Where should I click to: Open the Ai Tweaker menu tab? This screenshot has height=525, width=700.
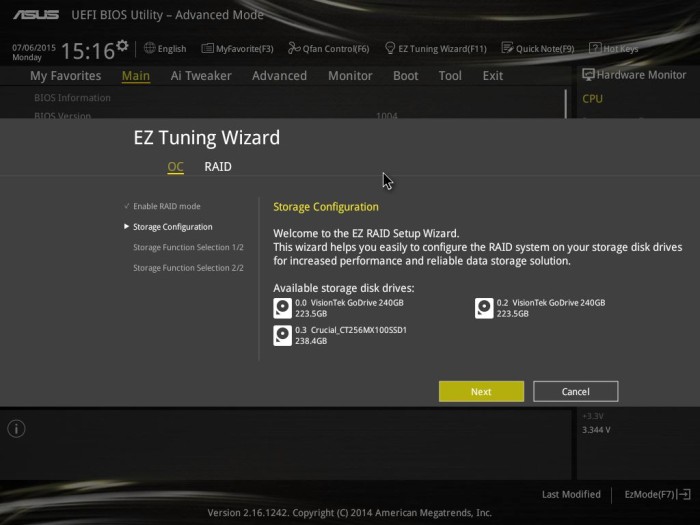tap(201, 75)
